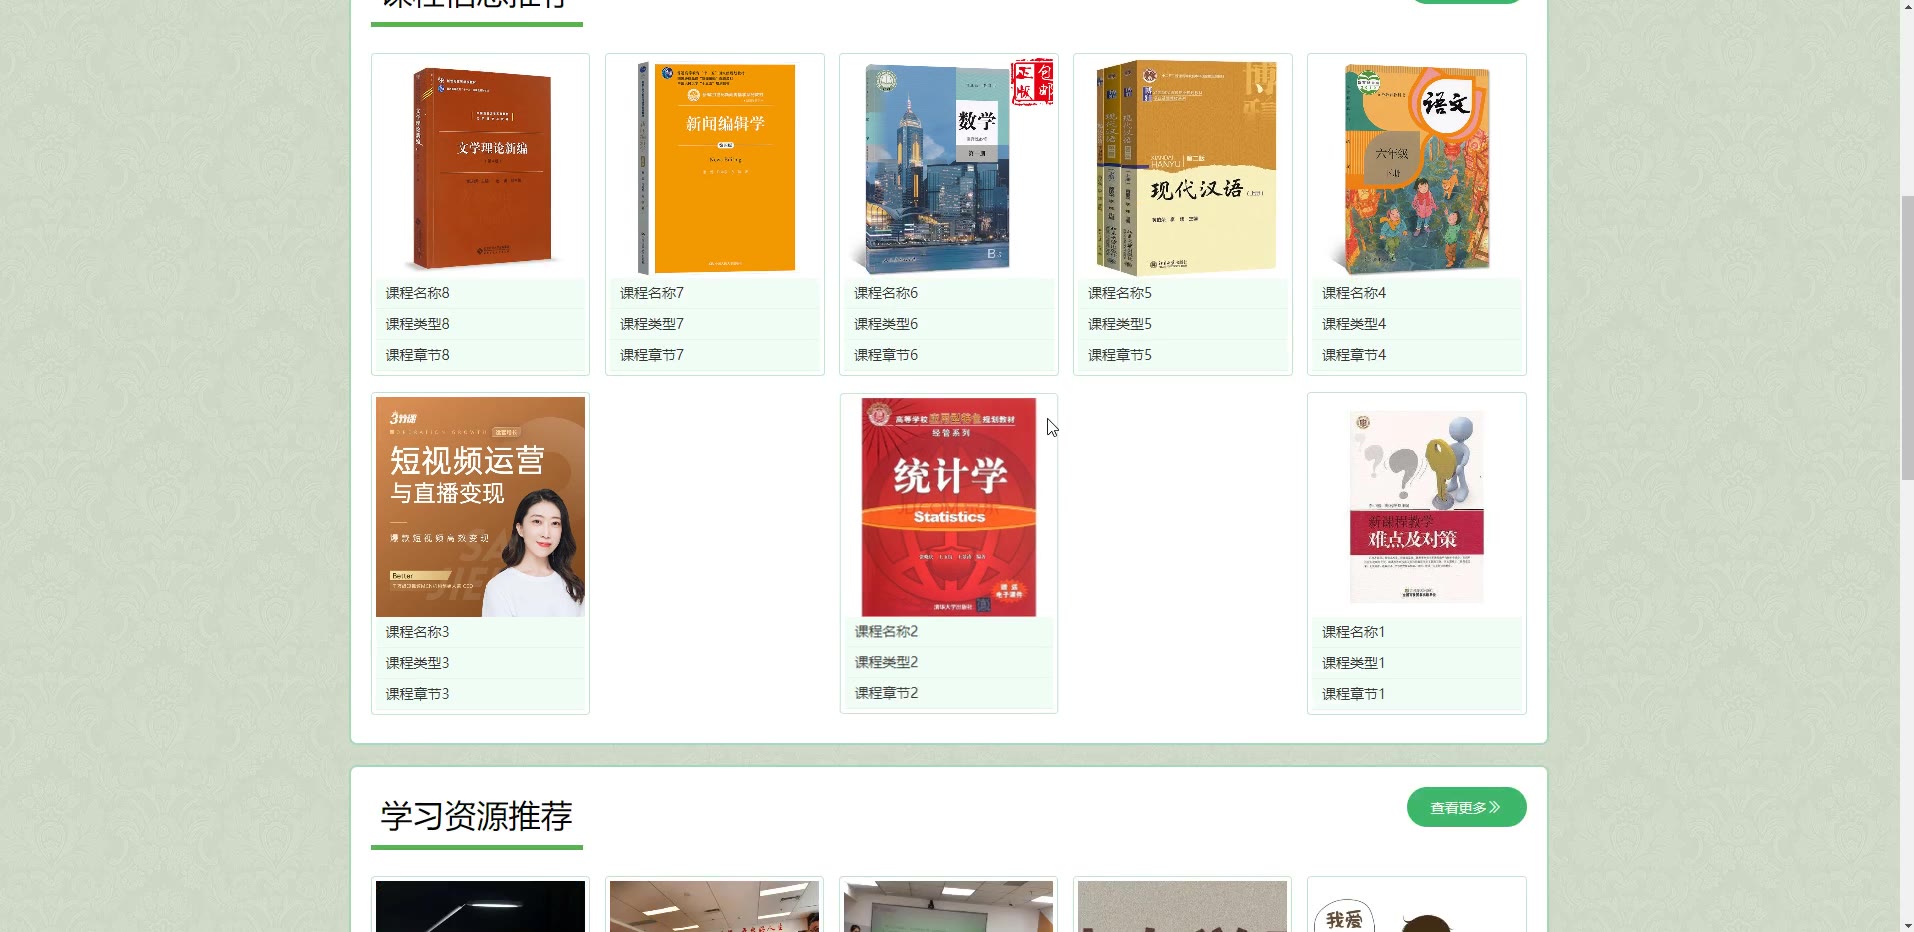Click the text 课程名称4

(x=1354, y=293)
